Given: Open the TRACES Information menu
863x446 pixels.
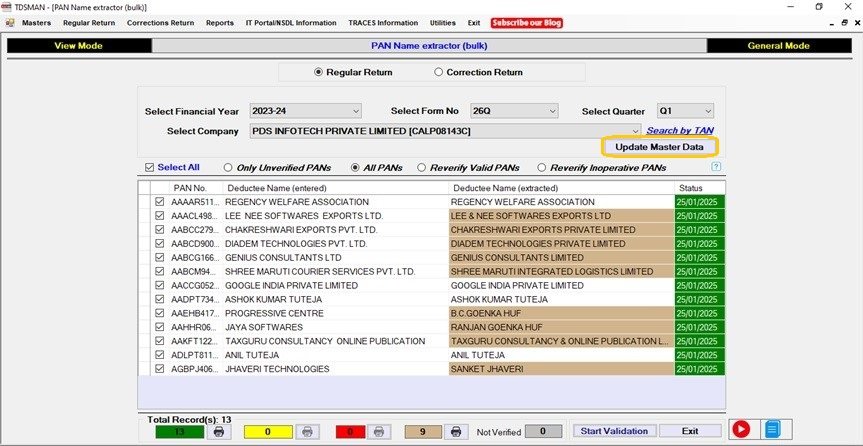Looking at the screenshot, I should [x=383, y=23].
